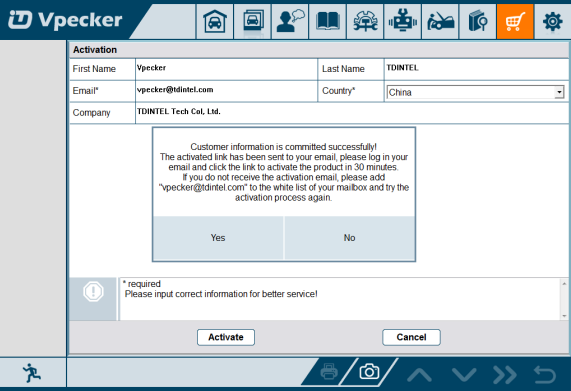Click the running man exit icon
The height and width of the screenshot is (391, 571).
[x=32, y=373]
